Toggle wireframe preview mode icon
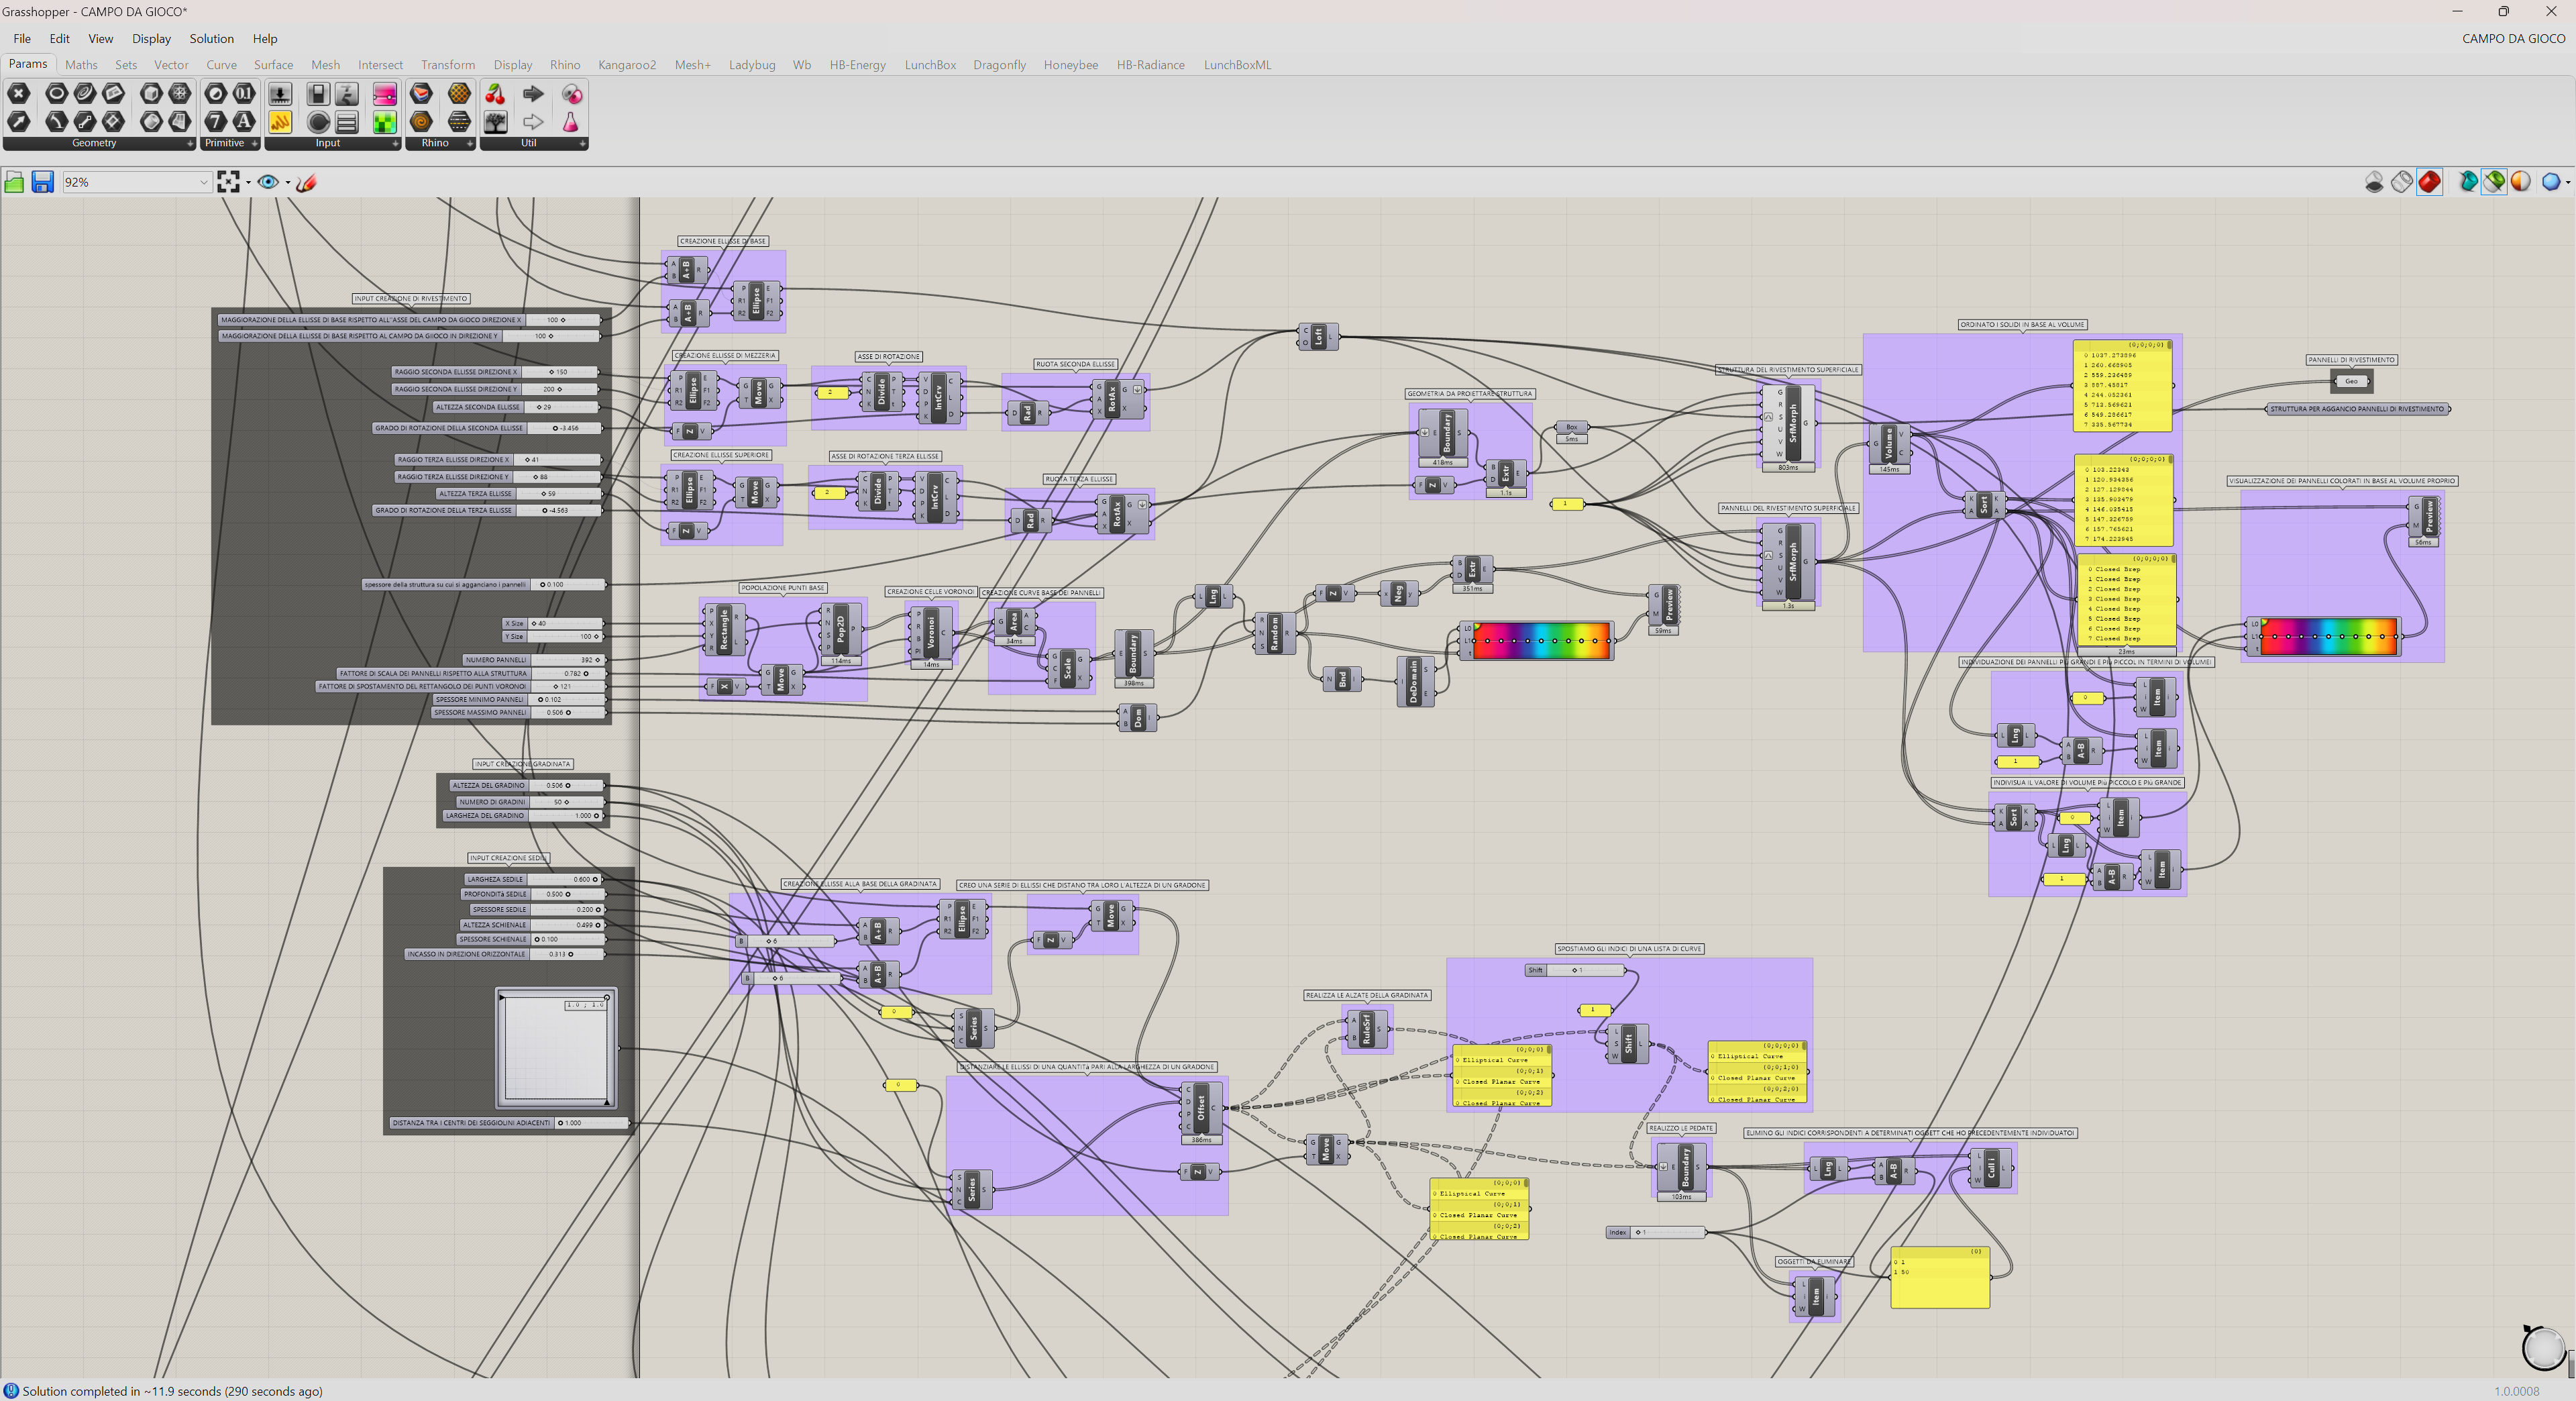Viewport: 2576px width, 1401px height. click(x=2401, y=182)
